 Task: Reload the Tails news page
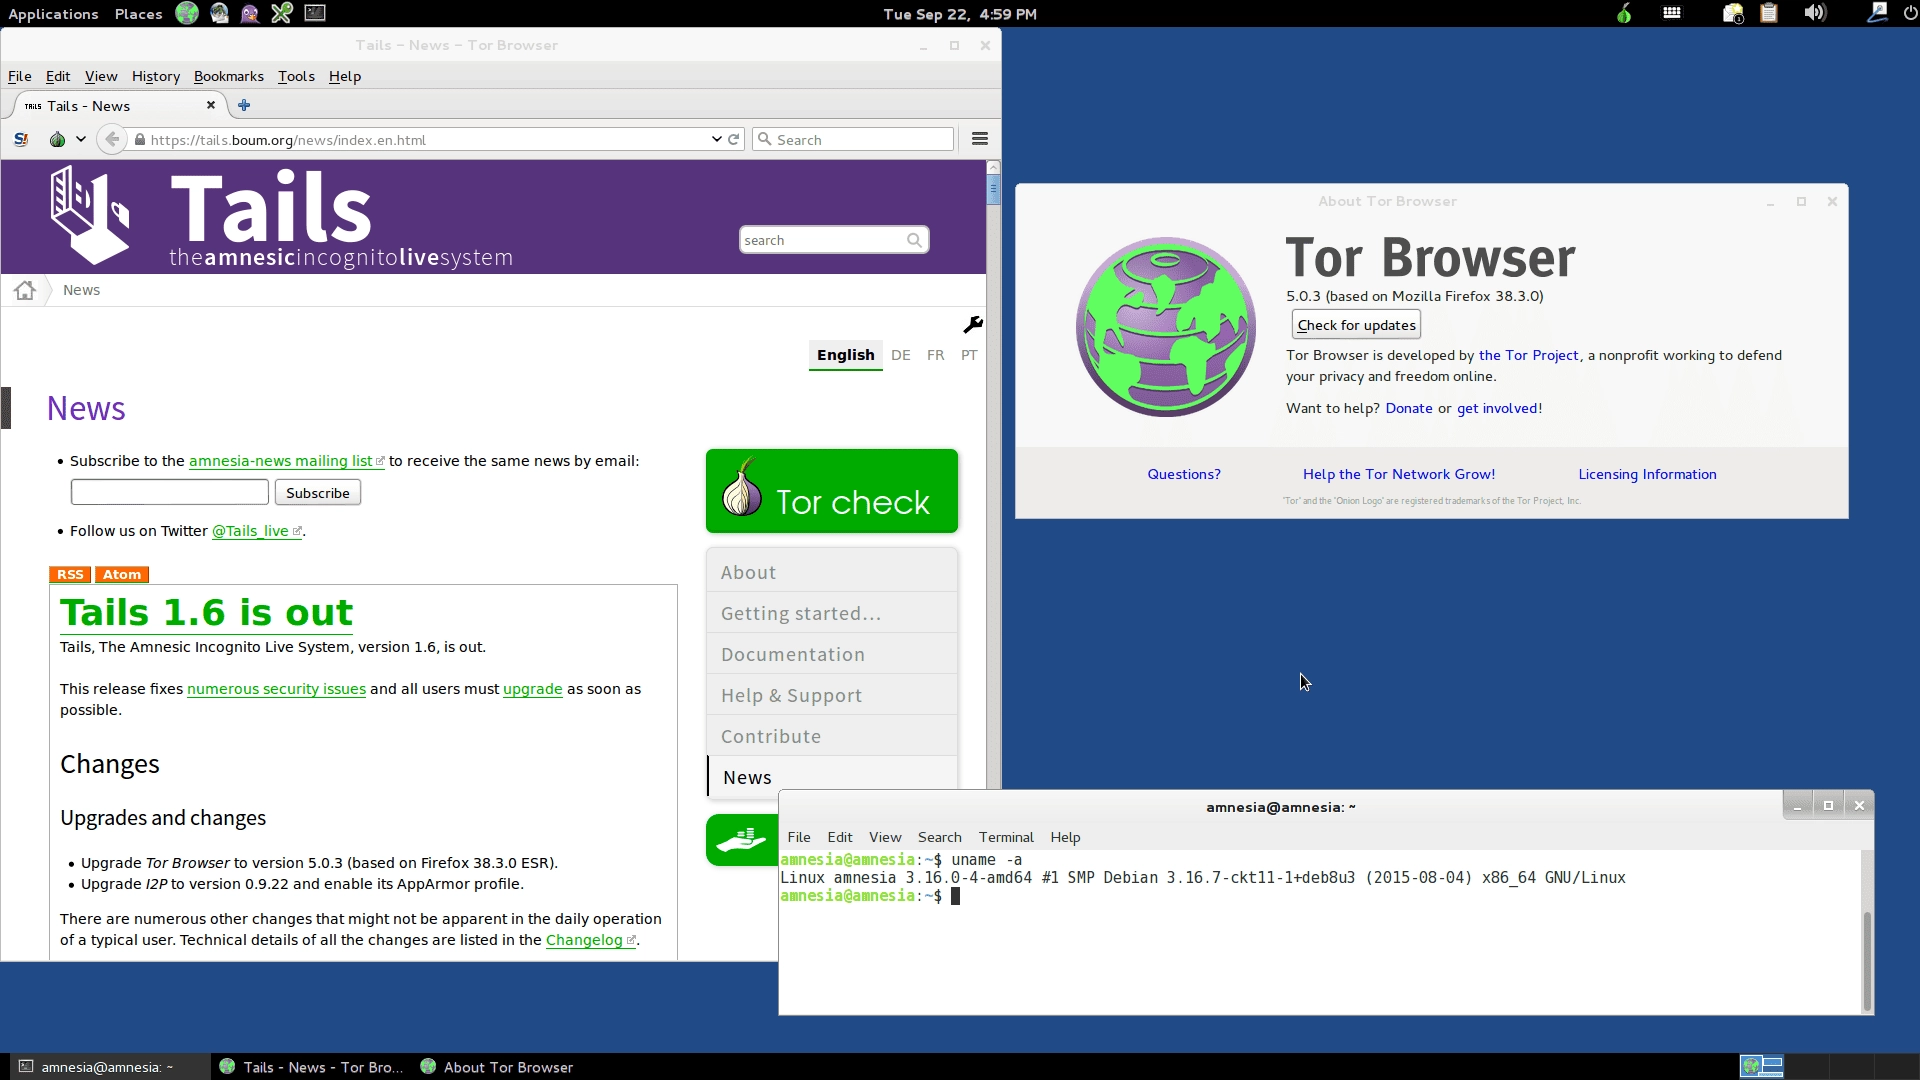click(x=734, y=139)
